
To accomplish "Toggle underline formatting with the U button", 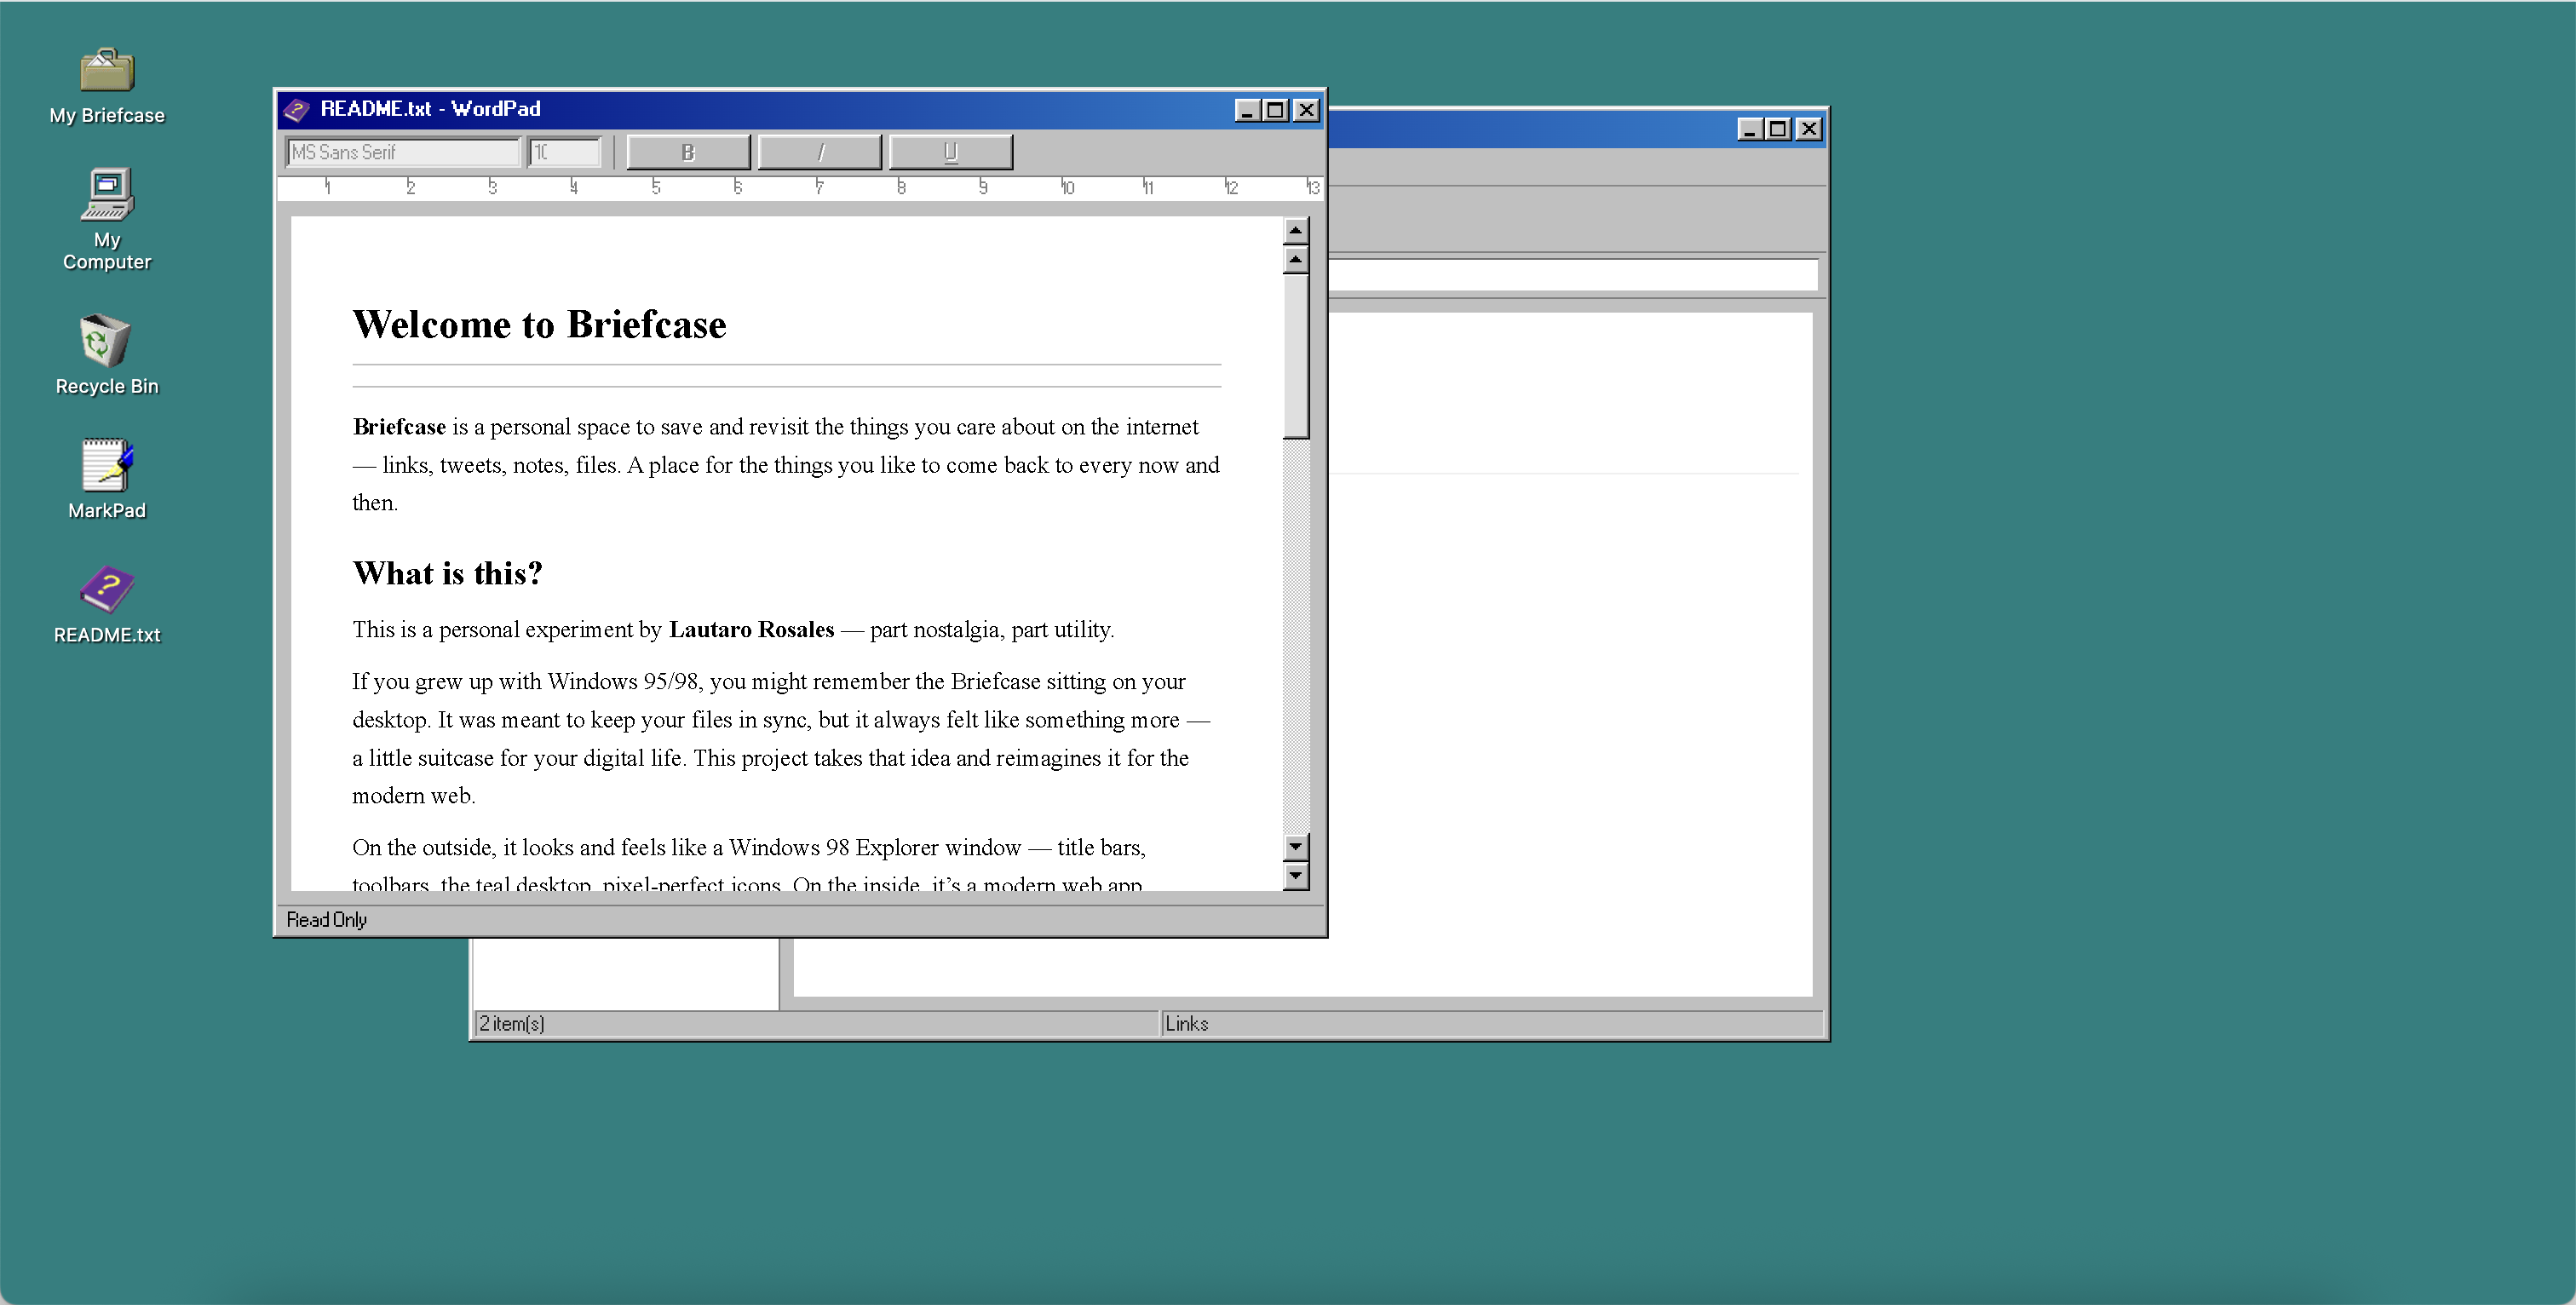I will pyautogui.click(x=950, y=151).
